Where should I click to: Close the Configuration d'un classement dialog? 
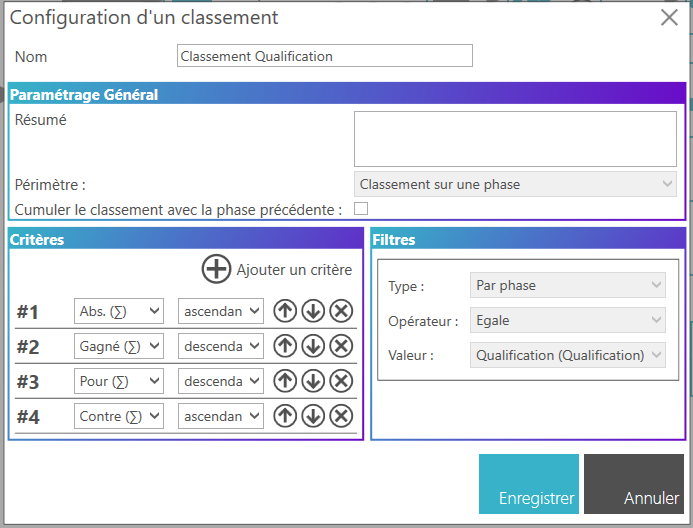click(x=669, y=18)
